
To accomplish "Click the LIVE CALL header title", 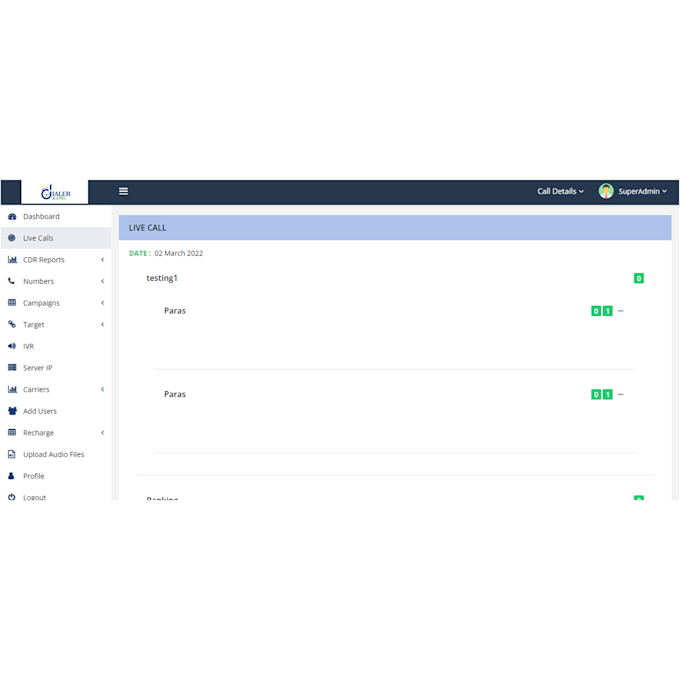I will point(147,228).
